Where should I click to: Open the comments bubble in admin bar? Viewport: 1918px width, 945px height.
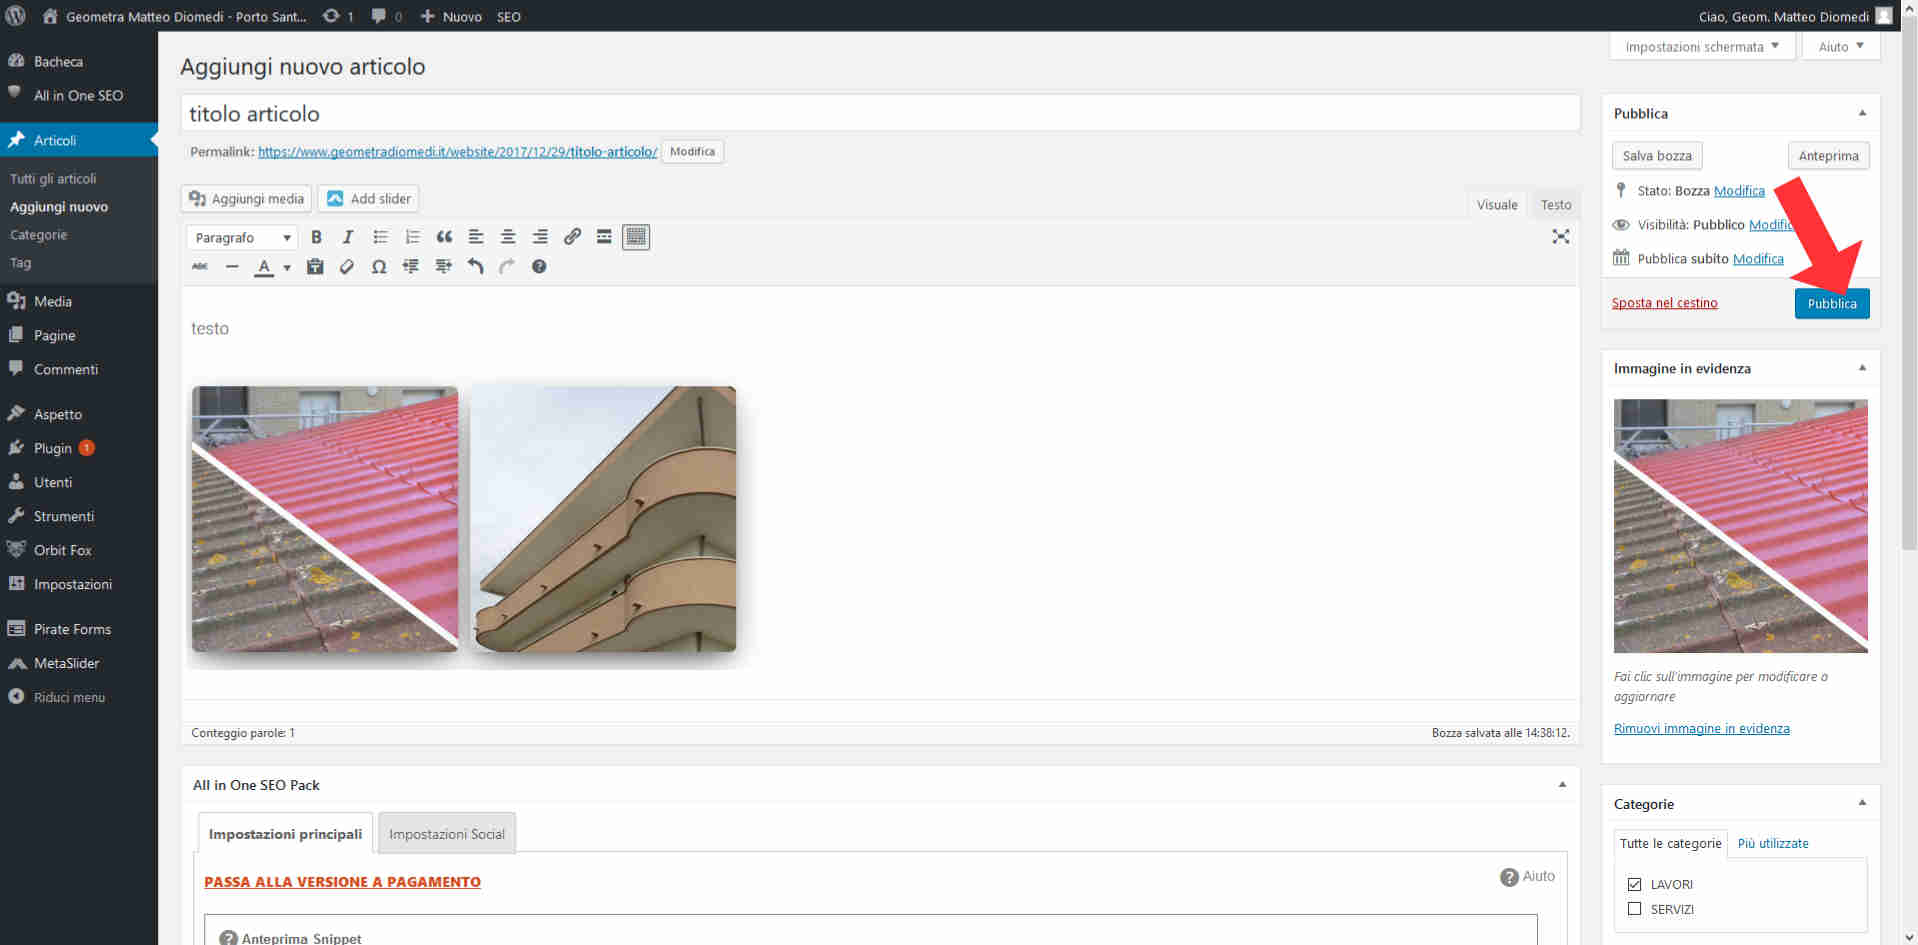tap(386, 16)
